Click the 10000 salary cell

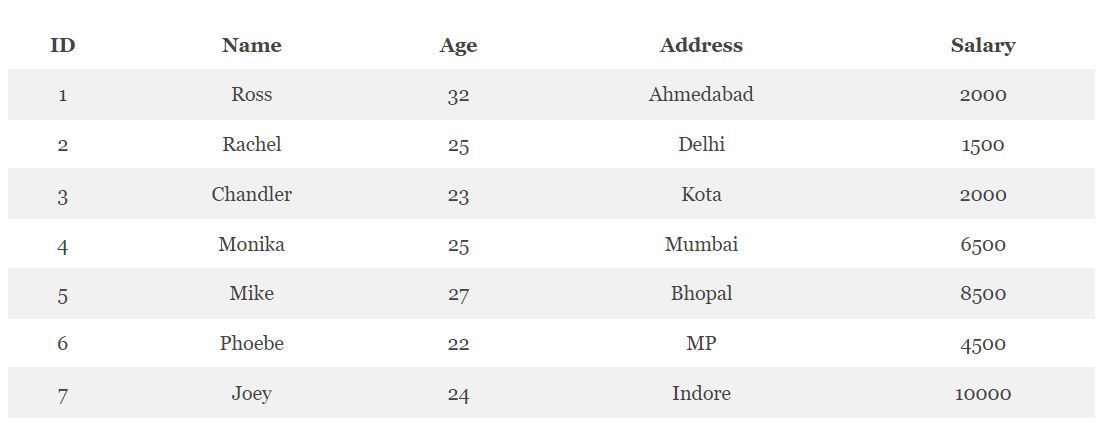[983, 394]
